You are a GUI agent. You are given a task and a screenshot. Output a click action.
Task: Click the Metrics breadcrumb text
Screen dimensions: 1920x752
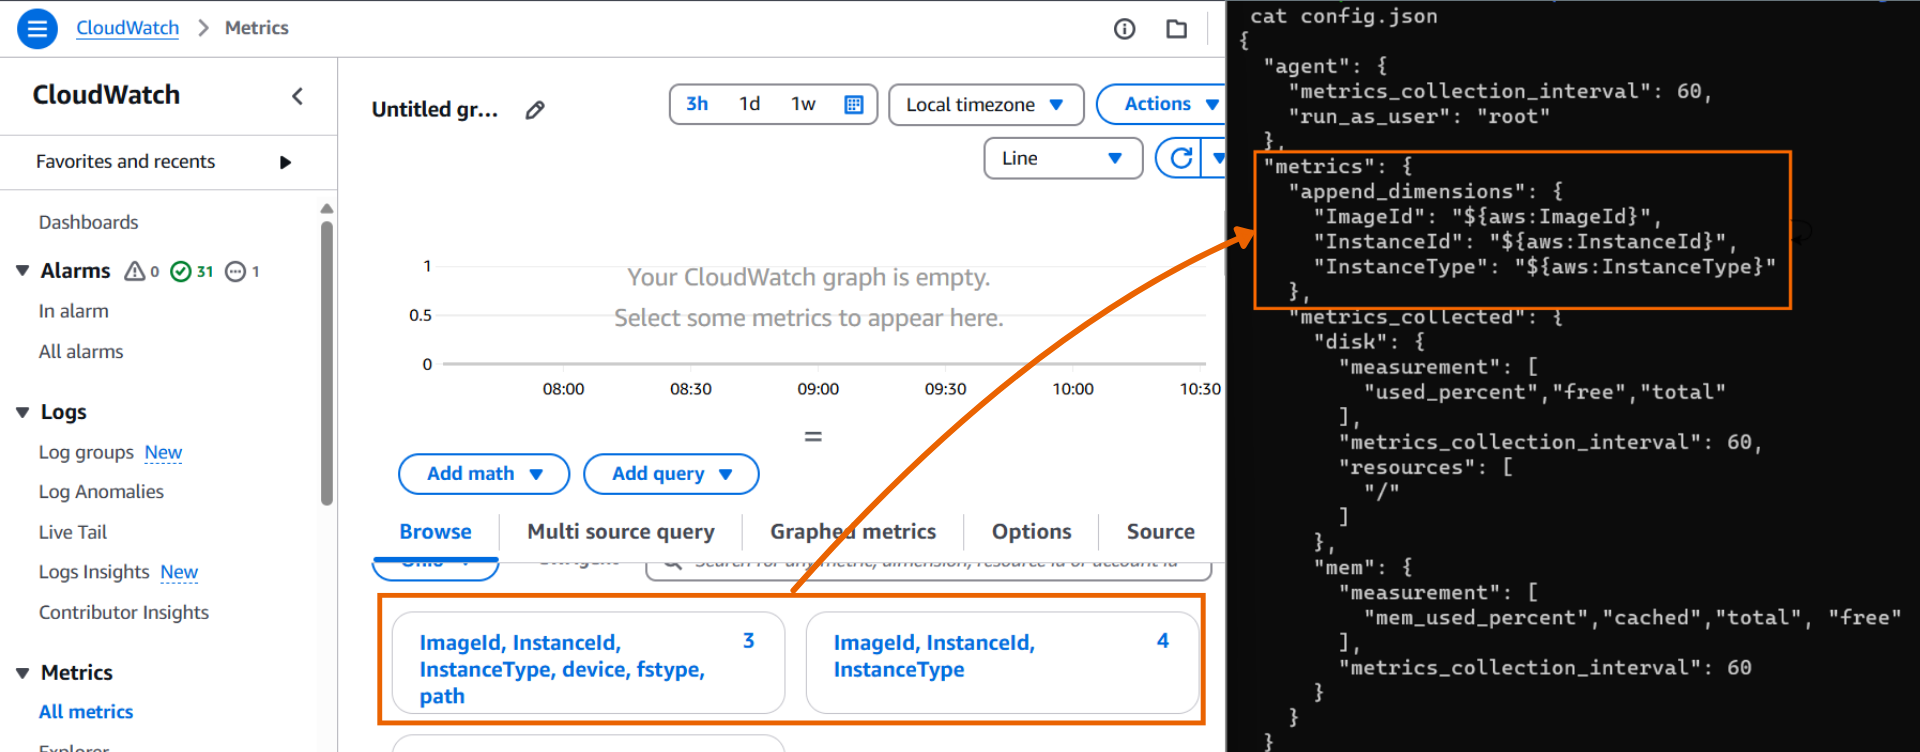pyautogui.click(x=257, y=28)
